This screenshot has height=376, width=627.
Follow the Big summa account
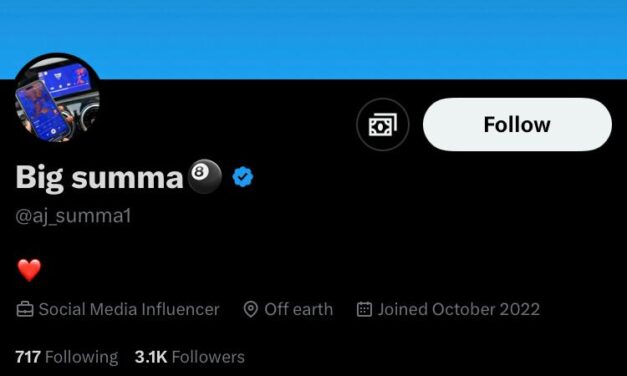tap(517, 124)
